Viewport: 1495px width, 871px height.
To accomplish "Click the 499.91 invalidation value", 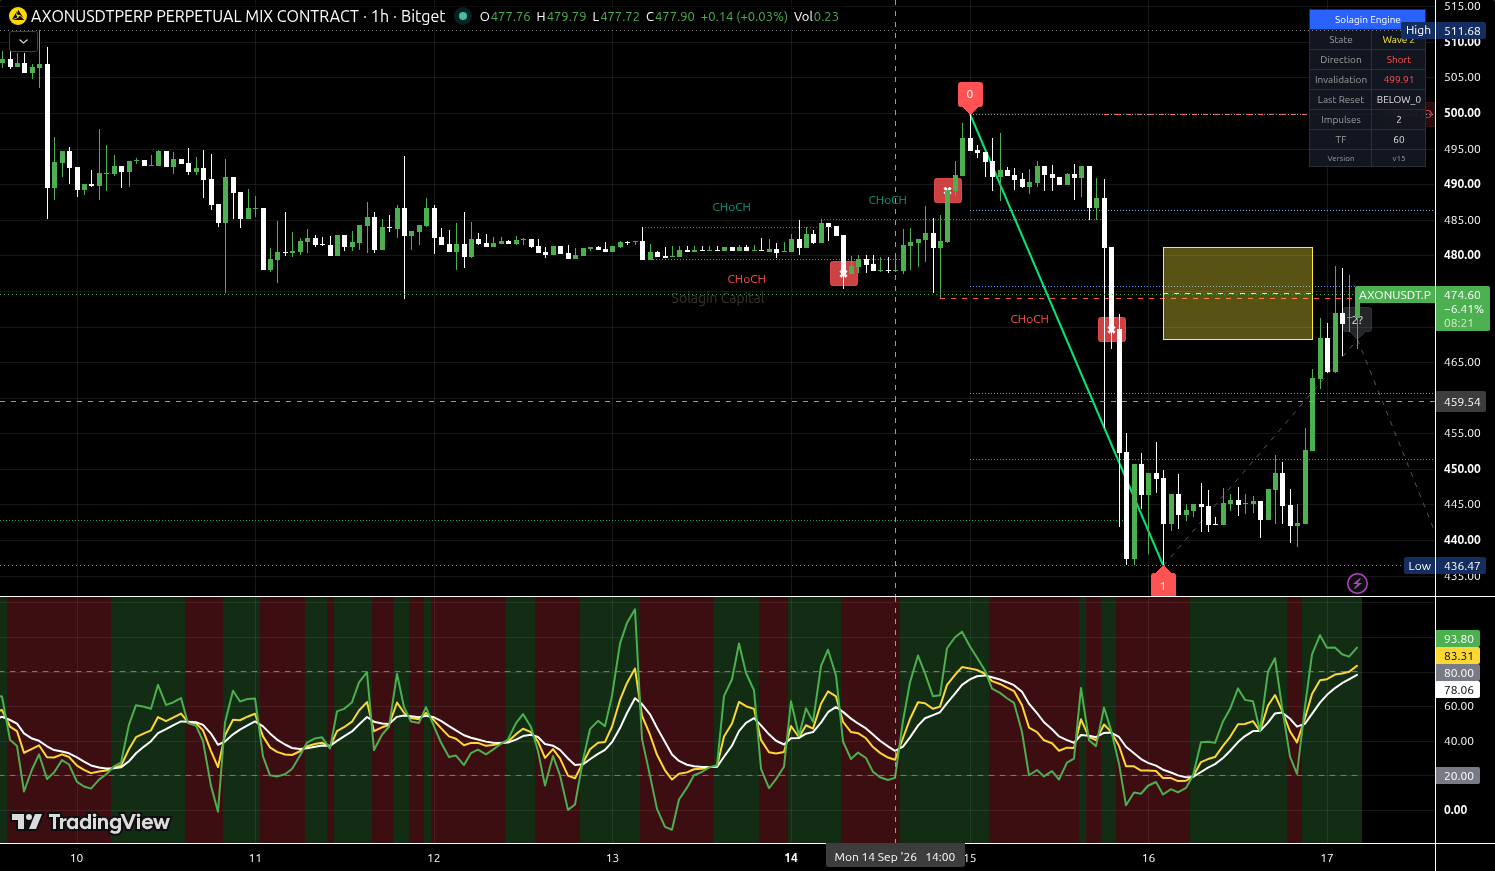I will point(1398,80).
